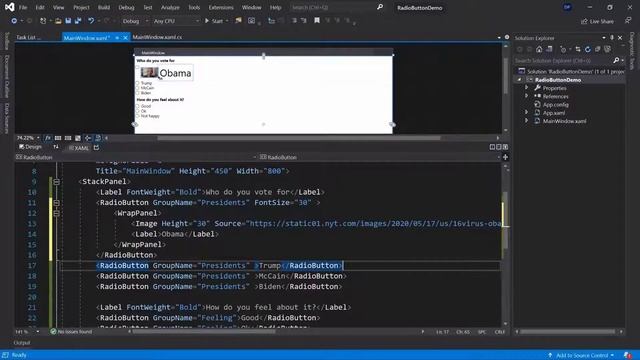Screen dimensions: 640x360
Task: Click the Collapse All icon in Solution Explorer
Action: [x=598, y=49]
